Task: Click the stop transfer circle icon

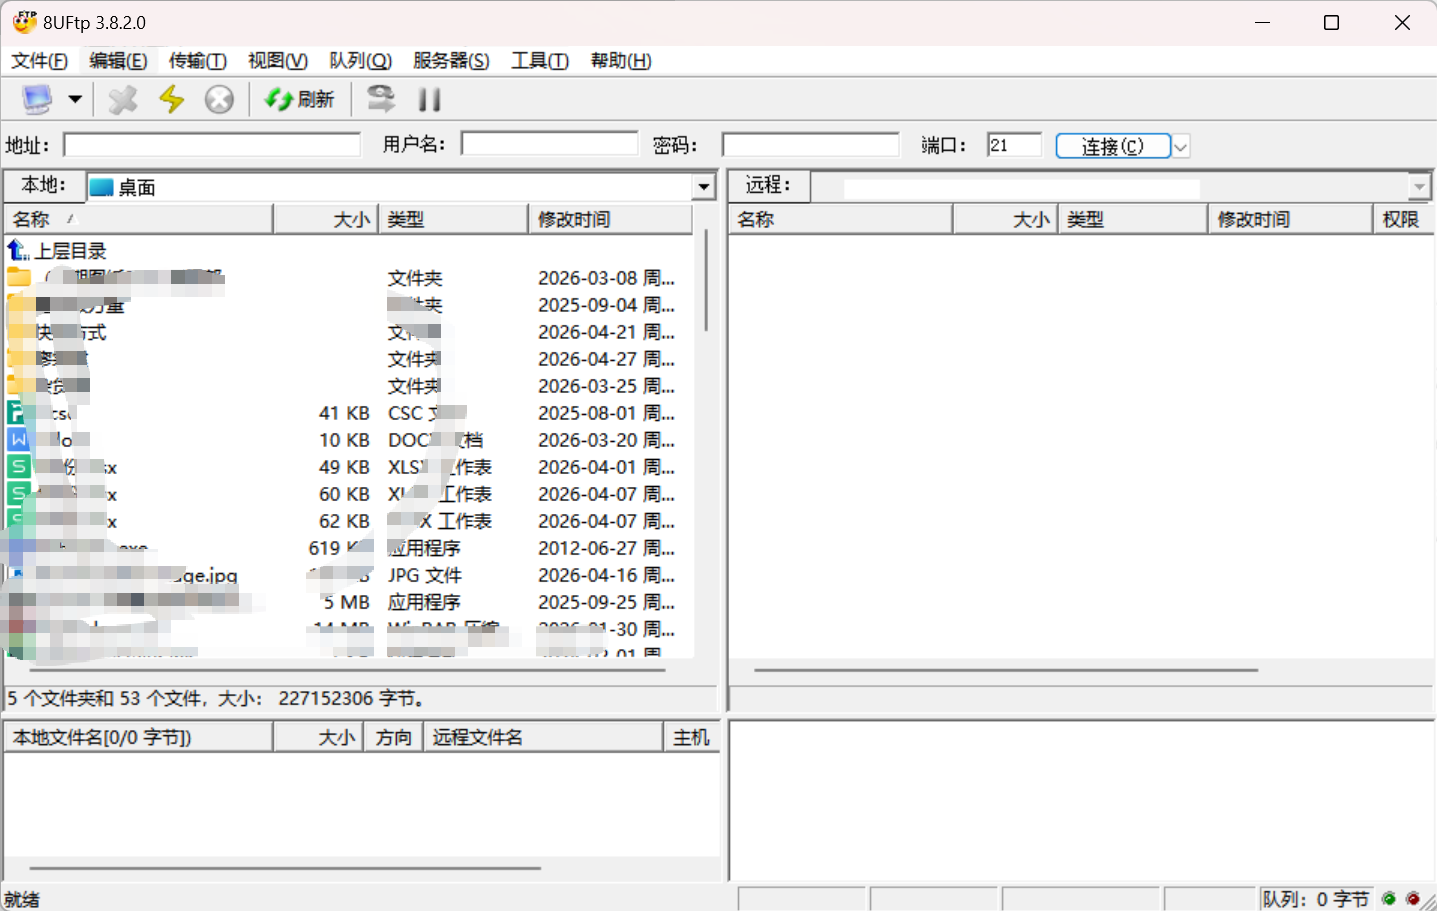Action: [x=219, y=99]
